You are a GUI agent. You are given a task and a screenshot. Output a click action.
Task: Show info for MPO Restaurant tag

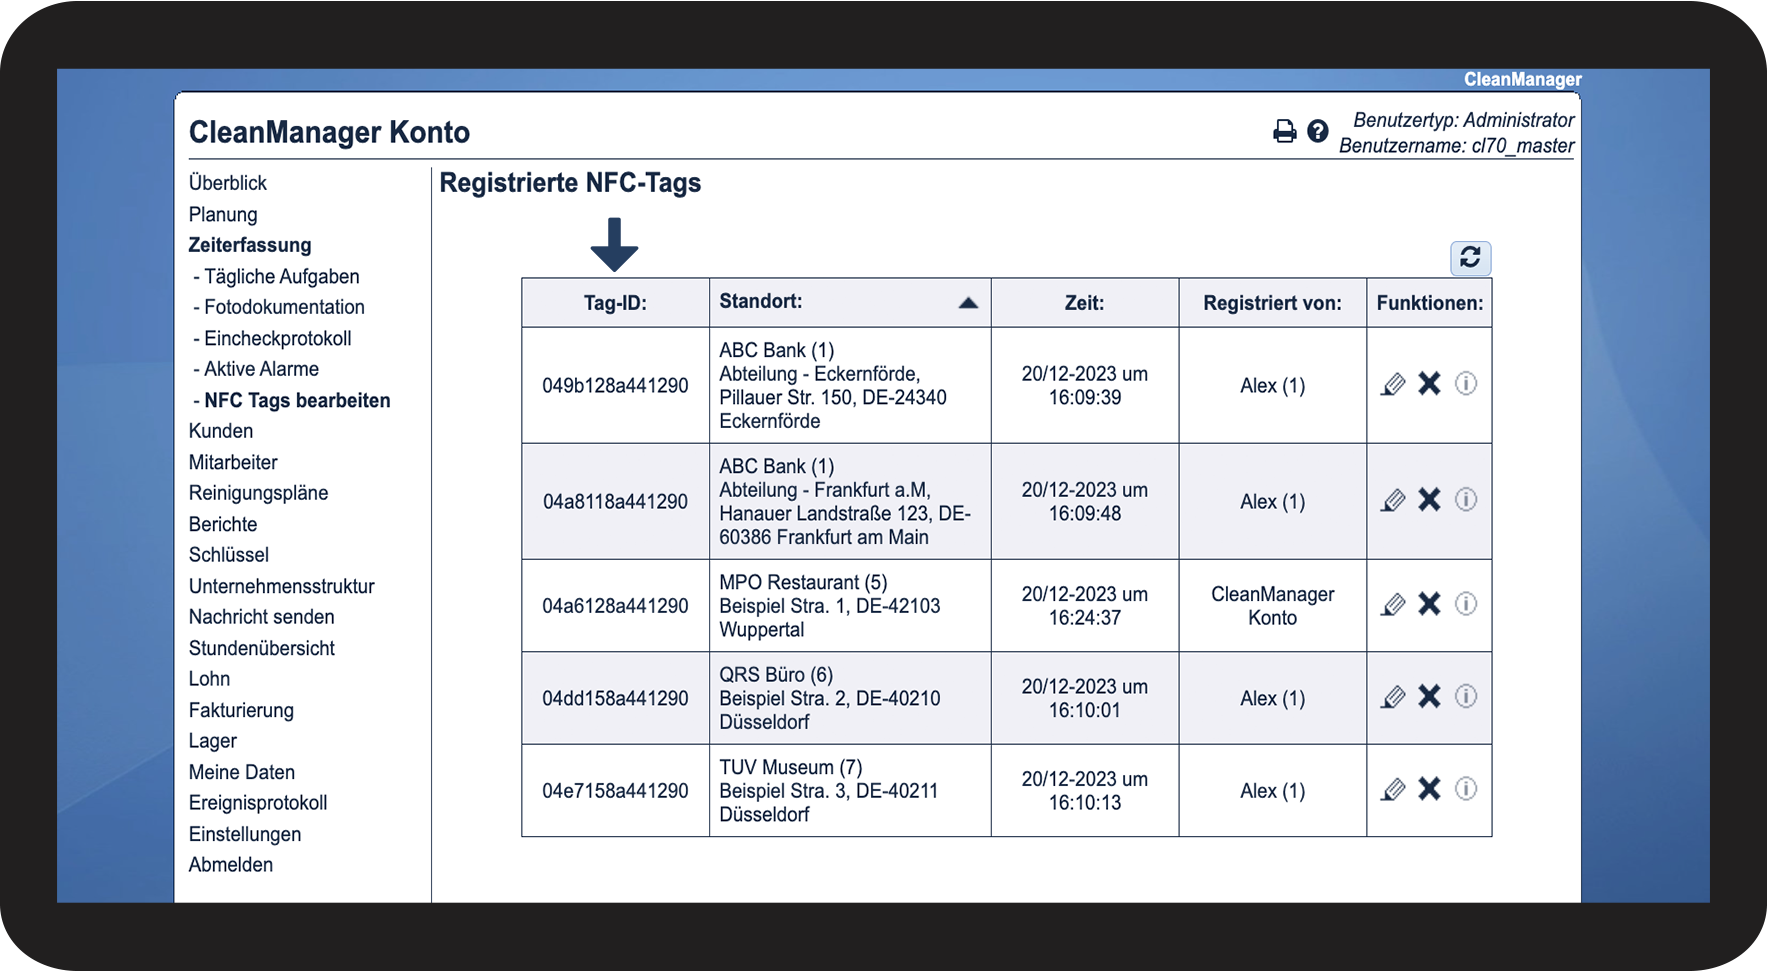pos(1466,604)
